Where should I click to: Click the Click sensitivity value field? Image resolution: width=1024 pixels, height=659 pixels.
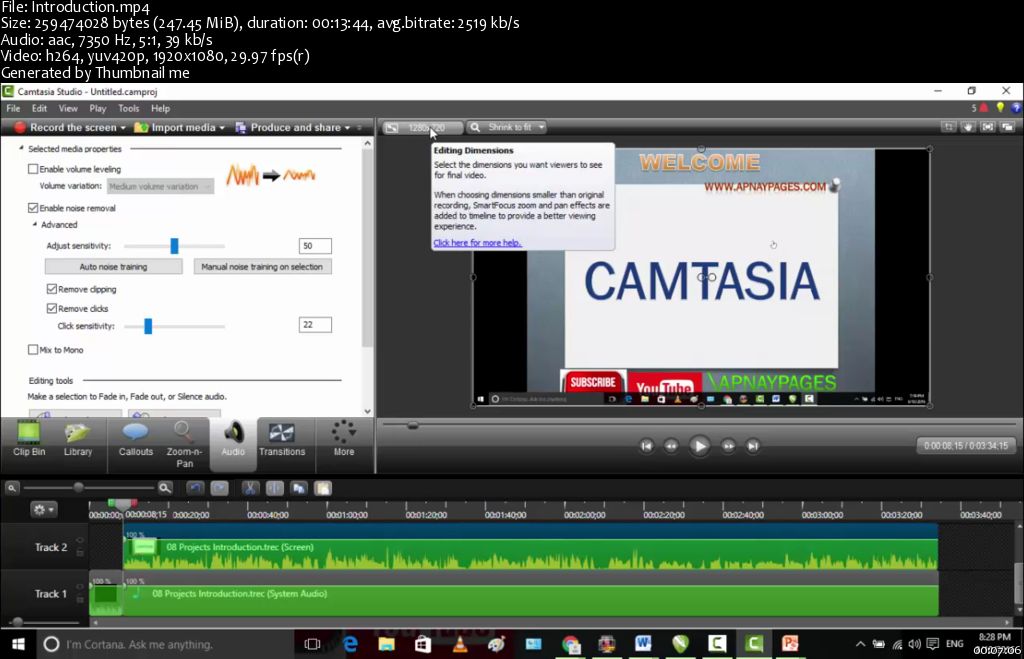point(315,325)
